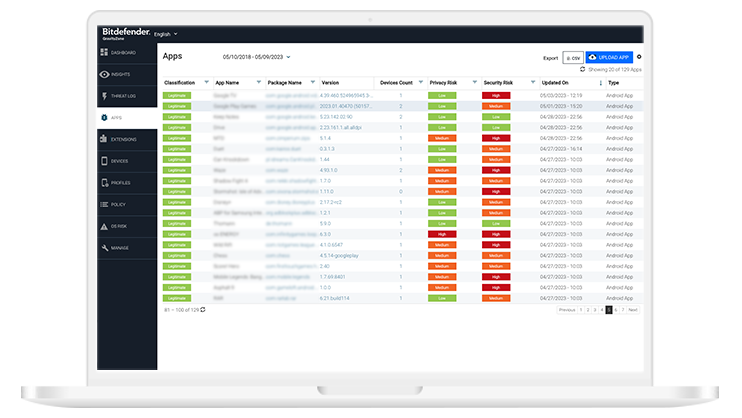Click the Upload App button
The height and width of the screenshot is (418, 742).
pos(609,58)
